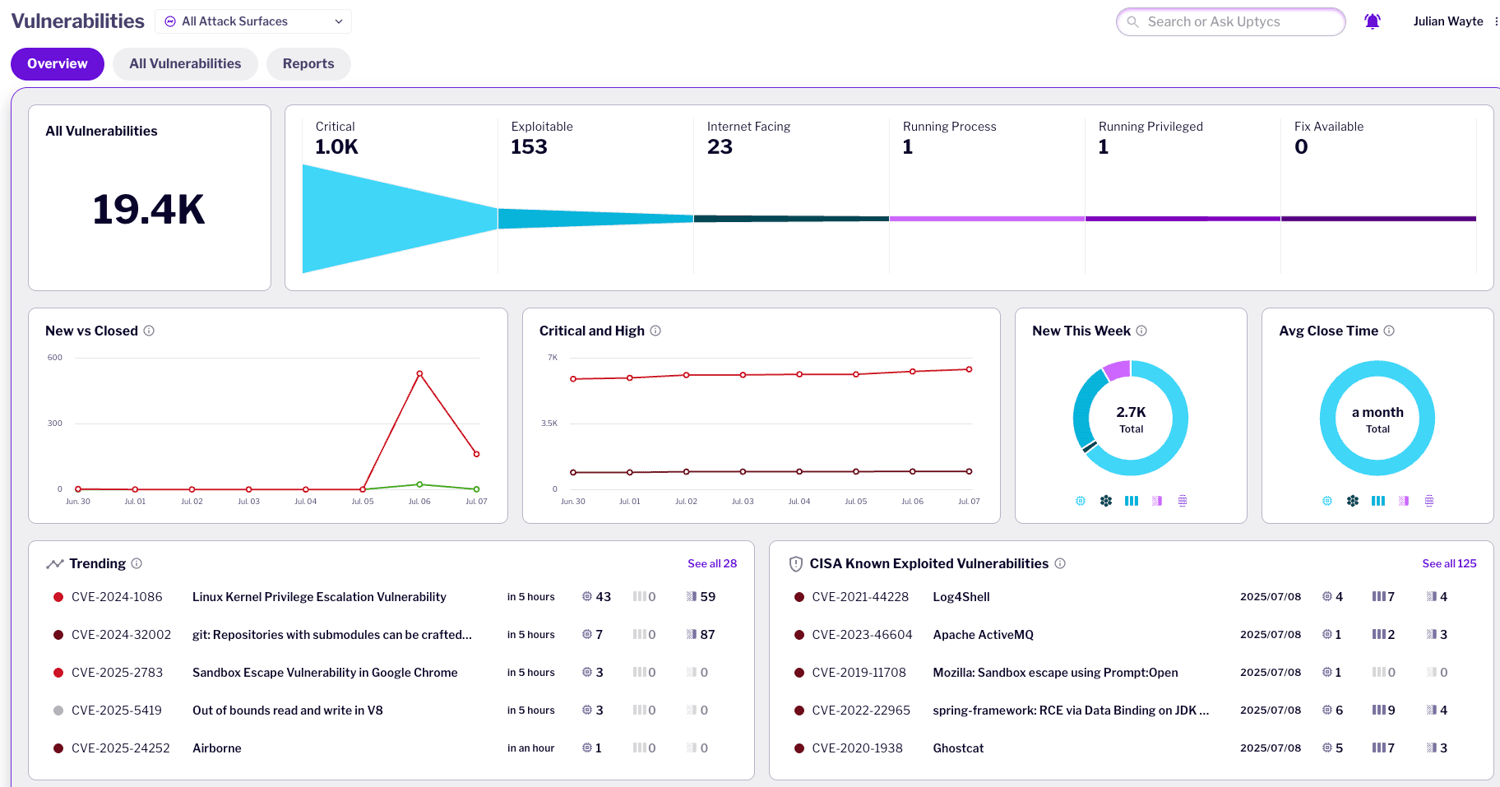Screen dimensions: 1500x787
Task: Expand the All Attack Surfaces chevron arrow
Action: click(x=338, y=21)
